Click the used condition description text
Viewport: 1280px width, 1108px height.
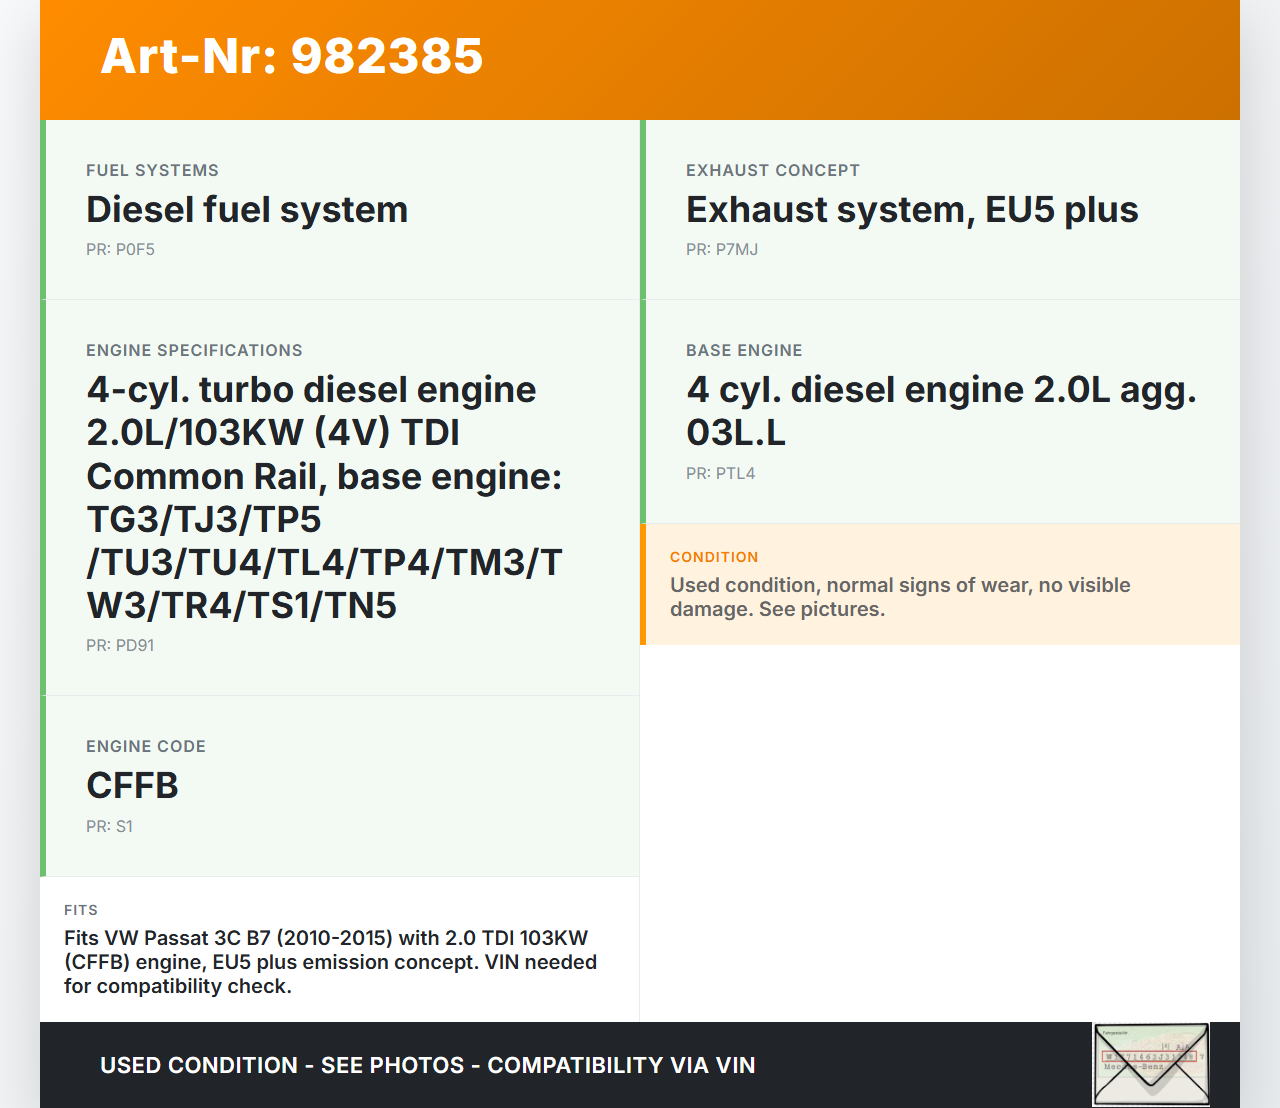pyautogui.click(x=900, y=597)
